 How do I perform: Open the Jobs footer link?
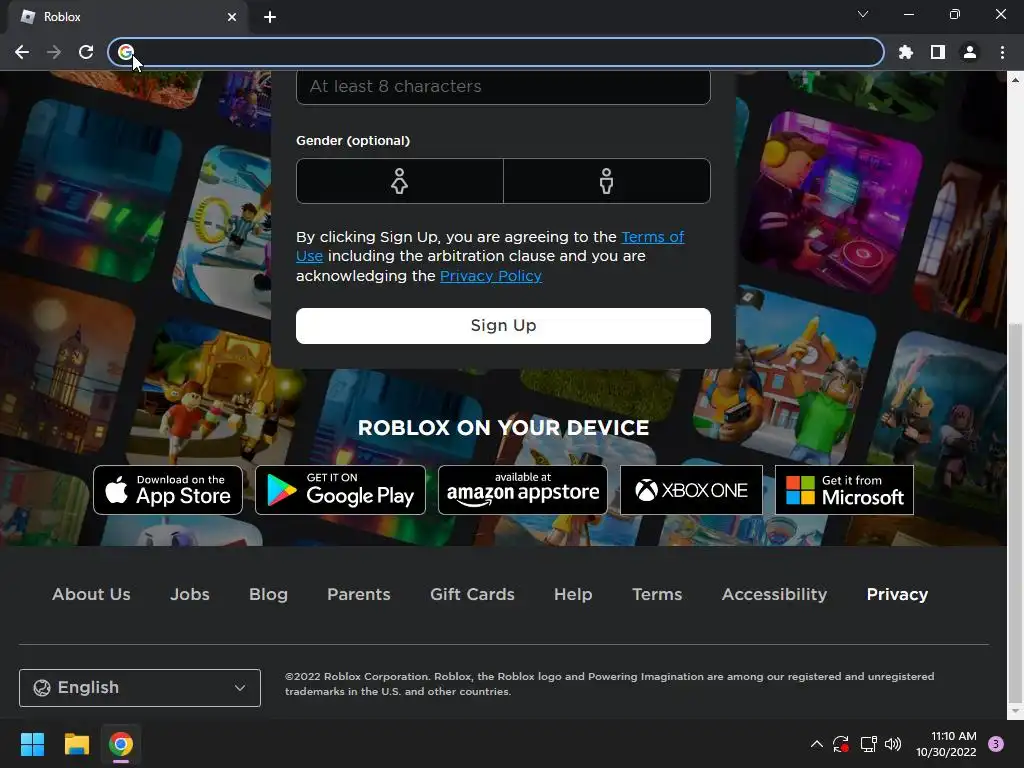(190, 594)
